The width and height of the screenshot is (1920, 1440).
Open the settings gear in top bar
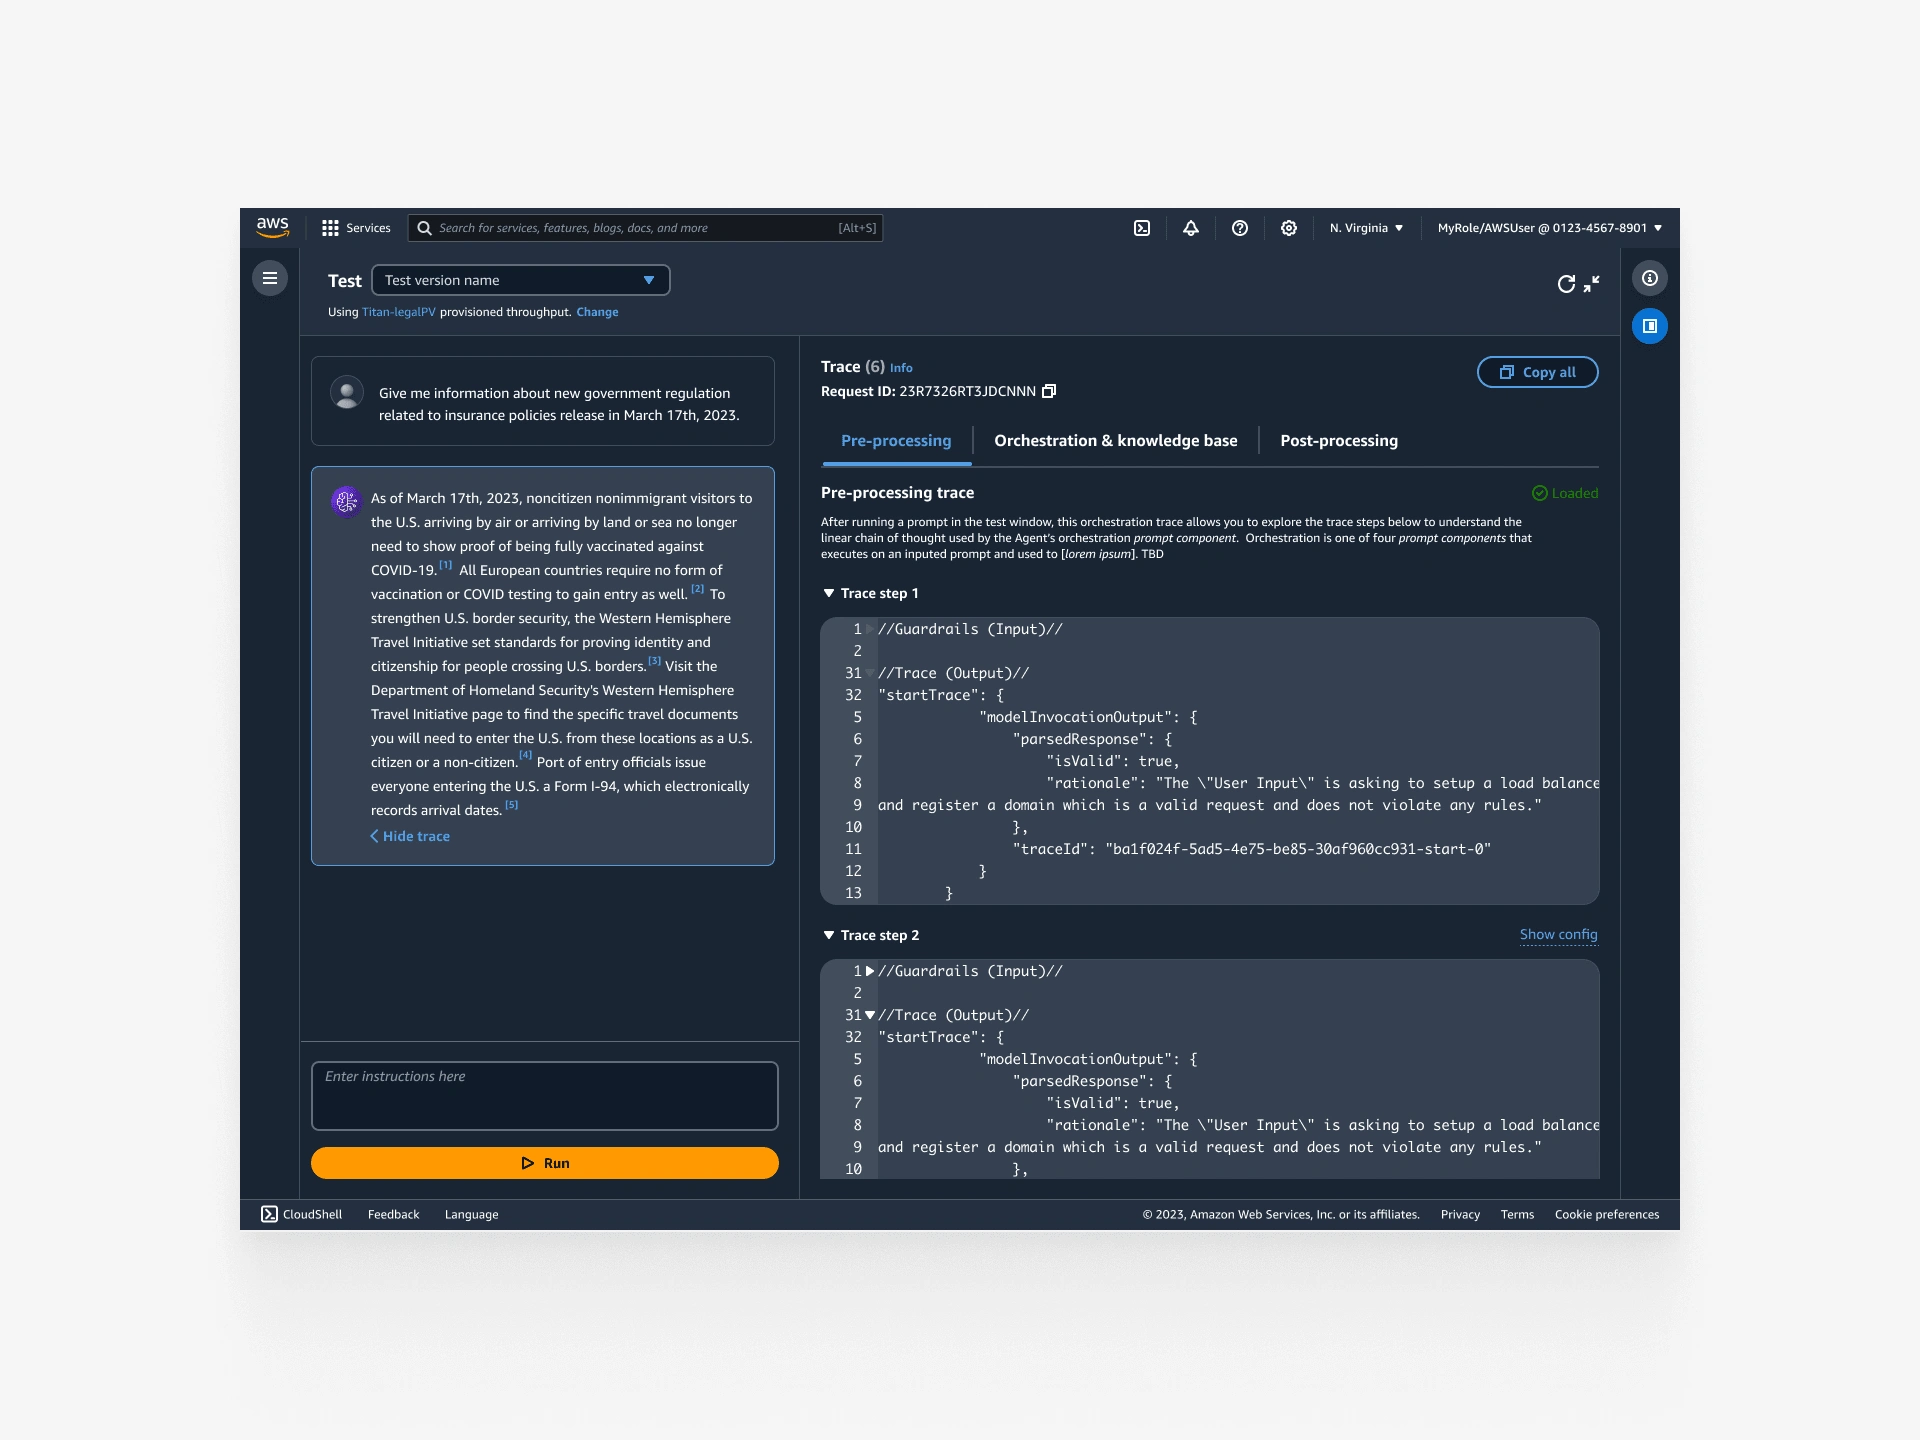tap(1289, 228)
